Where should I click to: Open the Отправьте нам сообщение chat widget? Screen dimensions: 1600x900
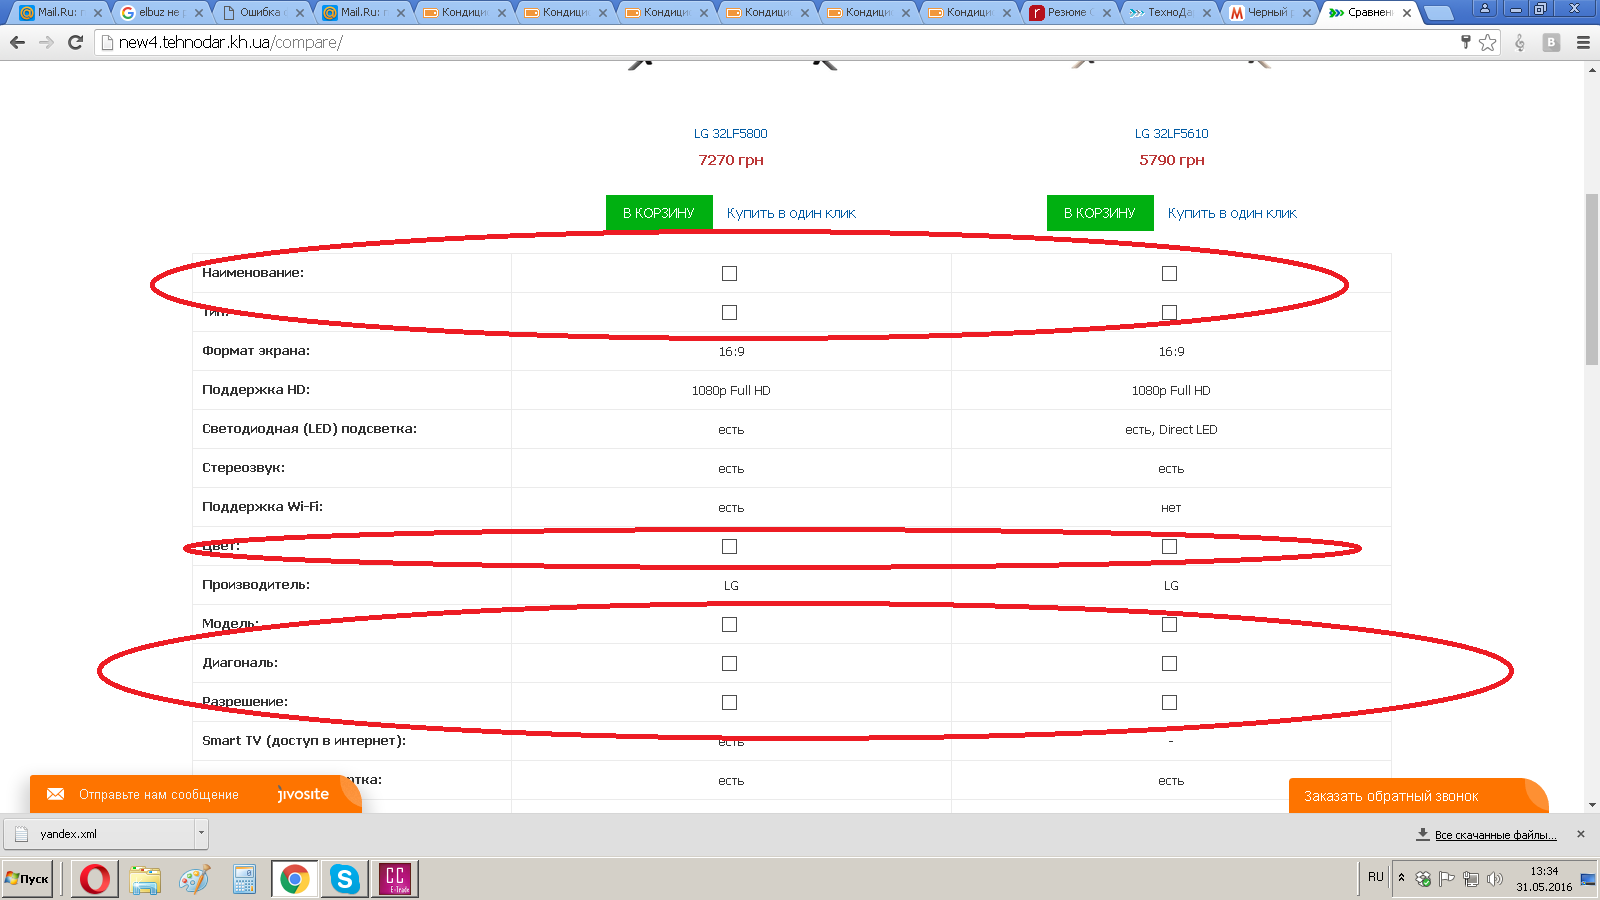click(195, 794)
